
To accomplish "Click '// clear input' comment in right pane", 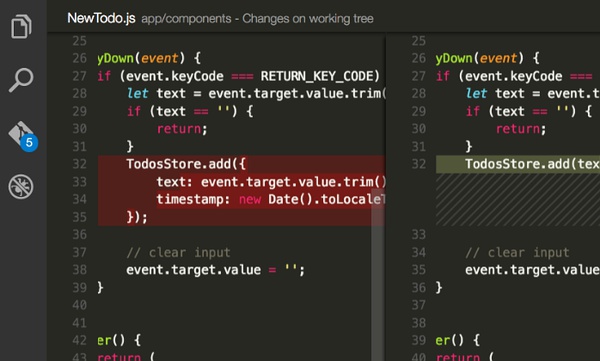I will (x=517, y=252).
